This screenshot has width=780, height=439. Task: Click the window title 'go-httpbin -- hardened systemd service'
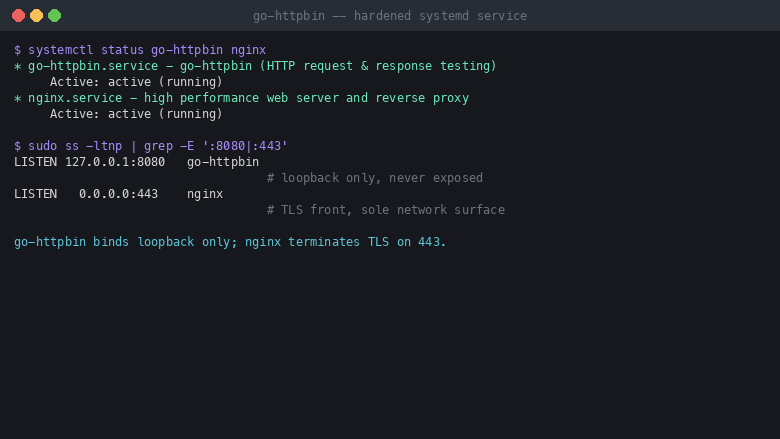pyautogui.click(x=390, y=16)
